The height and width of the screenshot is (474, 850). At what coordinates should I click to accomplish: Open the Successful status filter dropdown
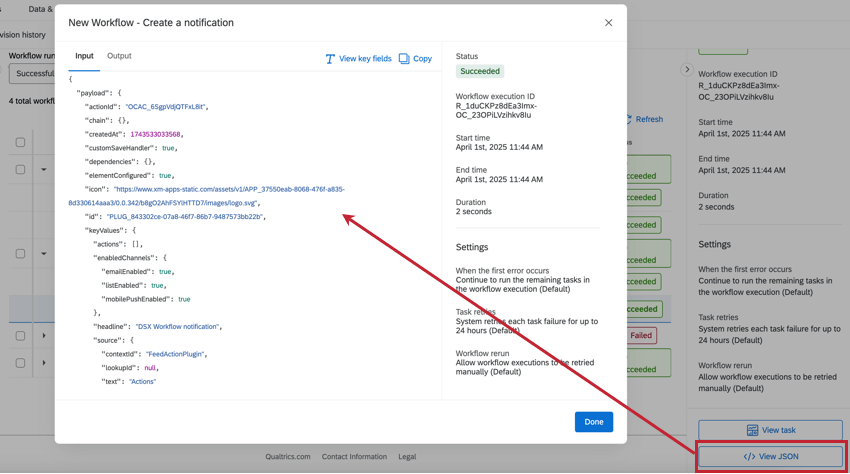click(32, 73)
